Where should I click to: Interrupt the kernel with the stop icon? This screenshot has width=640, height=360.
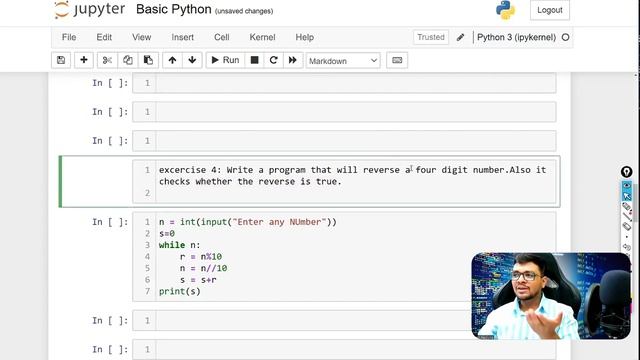pos(254,60)
